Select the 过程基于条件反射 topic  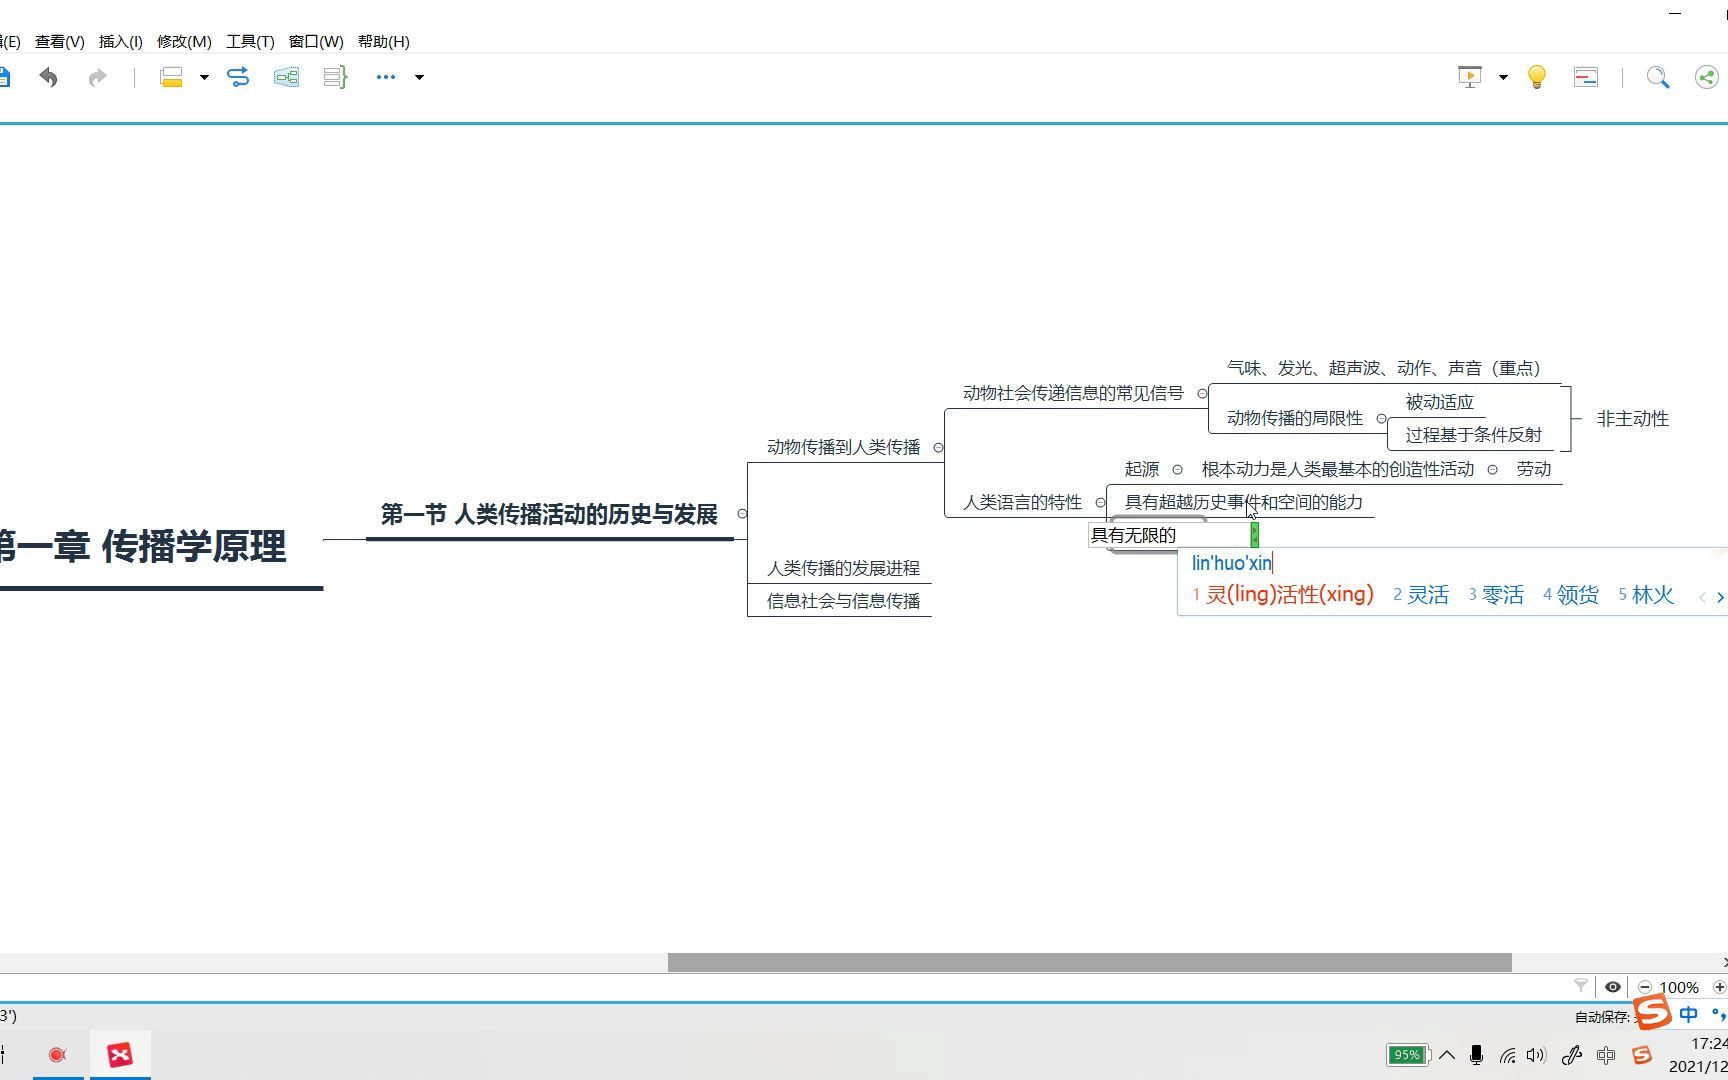pos(1473,435)
